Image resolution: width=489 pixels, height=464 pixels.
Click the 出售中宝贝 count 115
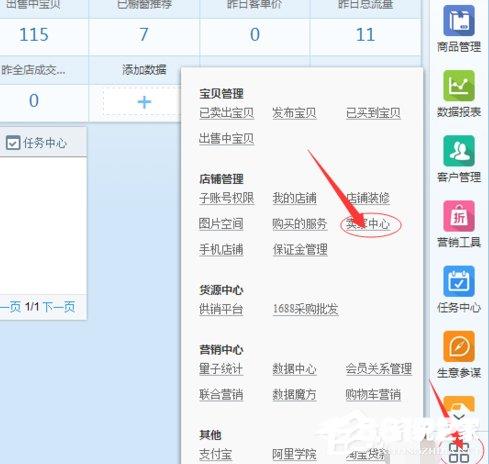click(34, 35)
